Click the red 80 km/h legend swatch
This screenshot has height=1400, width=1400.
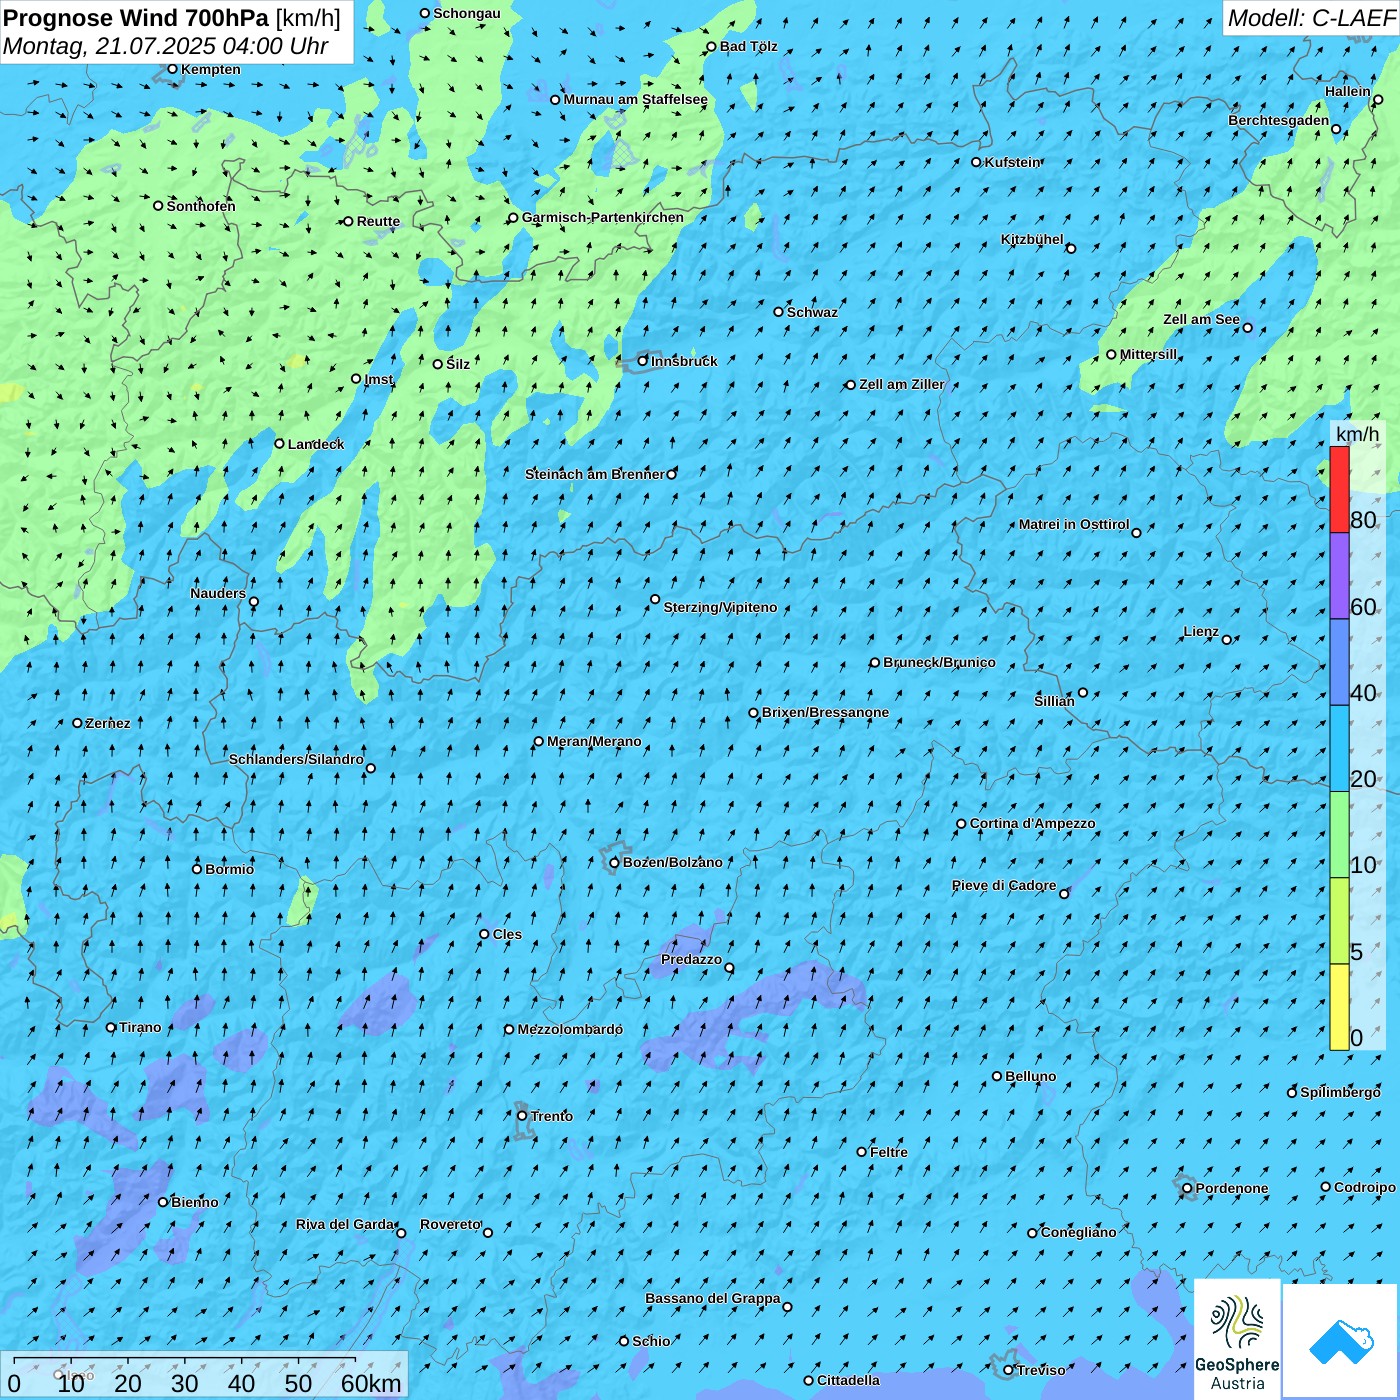click(1339, 489)
